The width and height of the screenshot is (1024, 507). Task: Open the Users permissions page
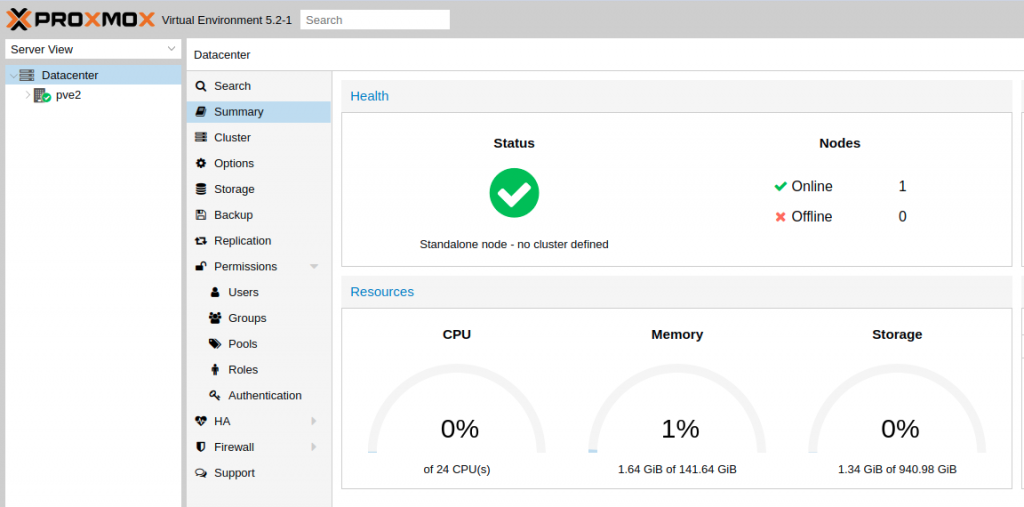click(x=243, y=293)
